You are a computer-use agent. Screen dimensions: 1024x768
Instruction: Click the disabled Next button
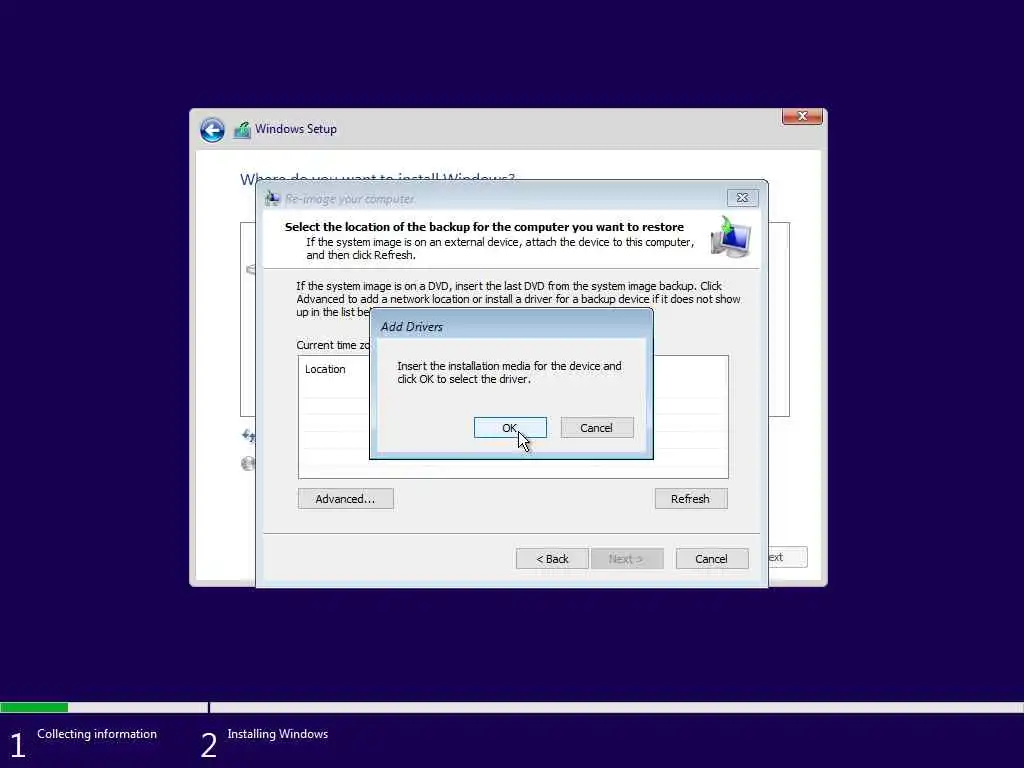pos(626,559)
